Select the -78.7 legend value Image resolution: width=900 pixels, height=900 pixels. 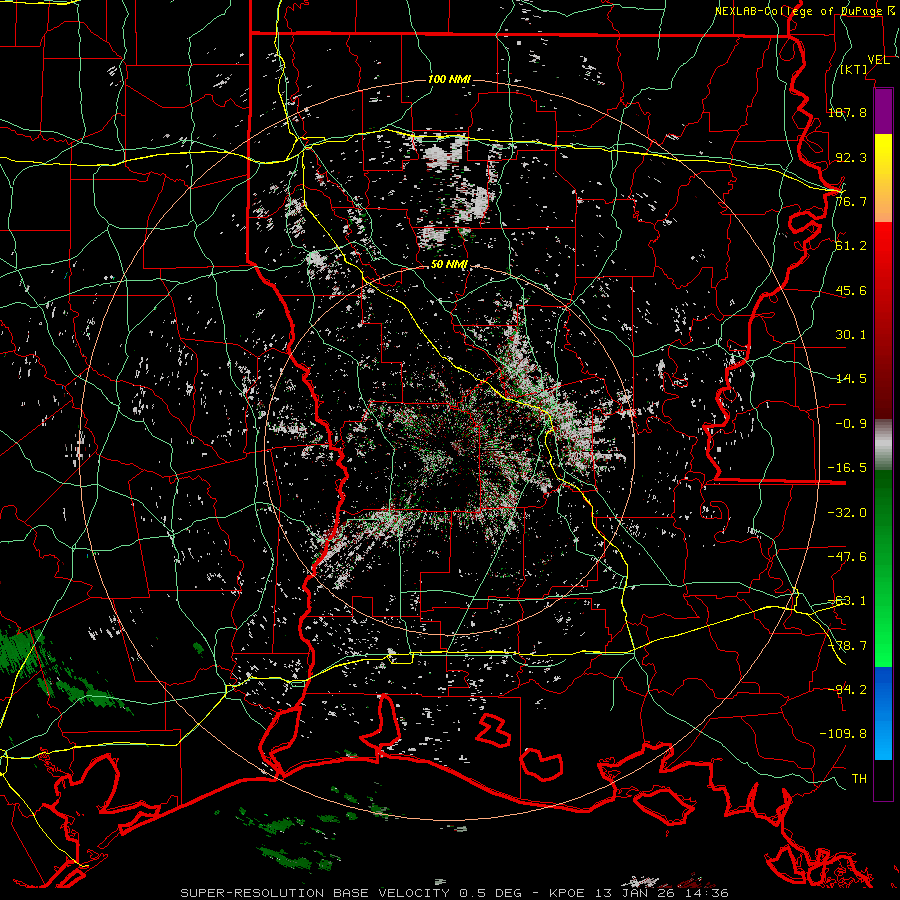click(847, 646)
